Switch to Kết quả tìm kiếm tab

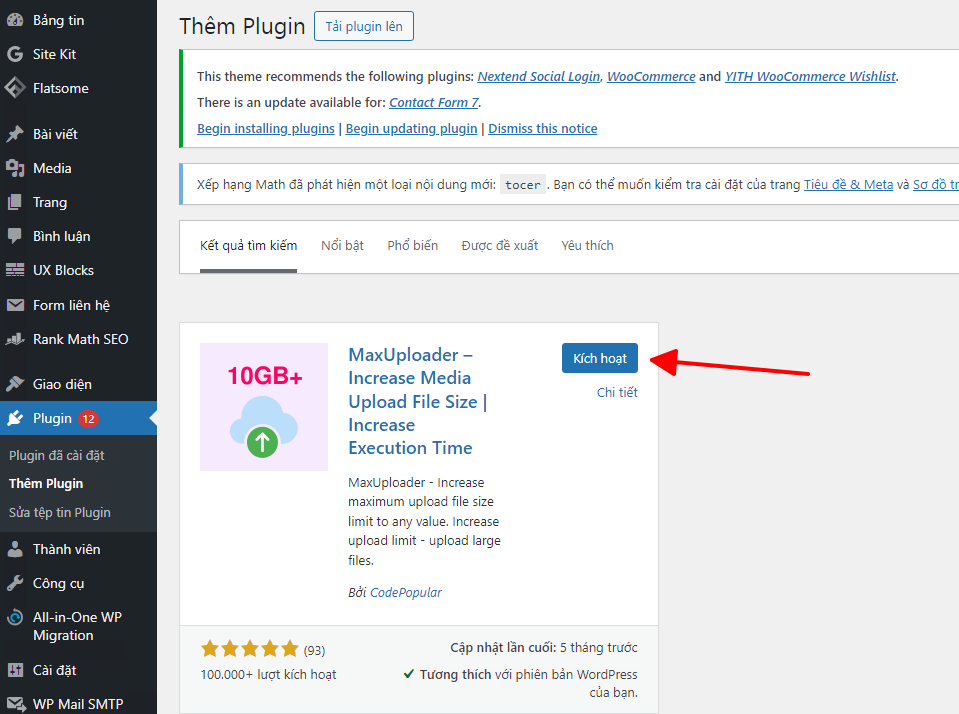(x=248, y=245)
